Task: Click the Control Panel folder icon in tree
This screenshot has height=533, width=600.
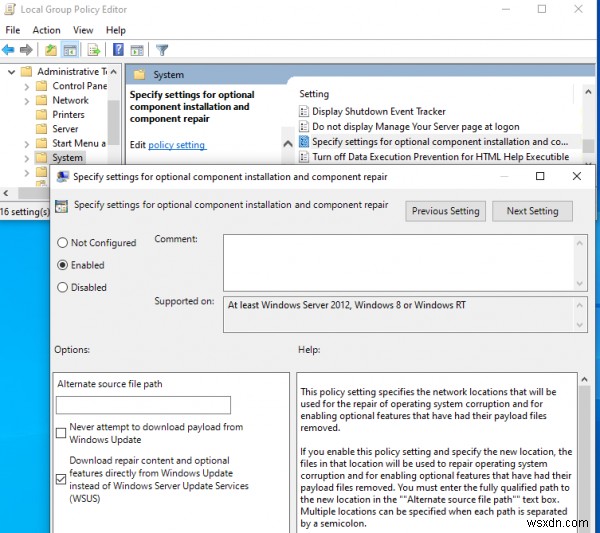Action: click(x=41, y=86)
